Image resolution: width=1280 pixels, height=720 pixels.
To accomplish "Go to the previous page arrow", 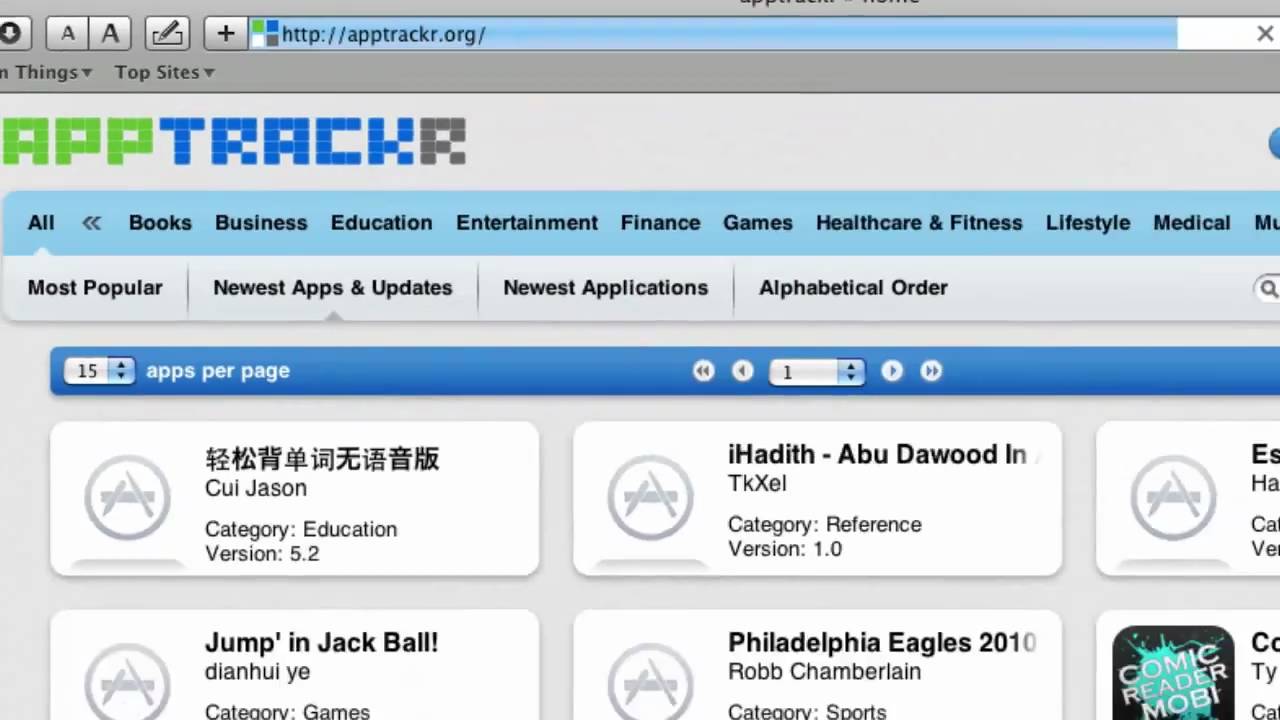I will [x=742, y=371].
